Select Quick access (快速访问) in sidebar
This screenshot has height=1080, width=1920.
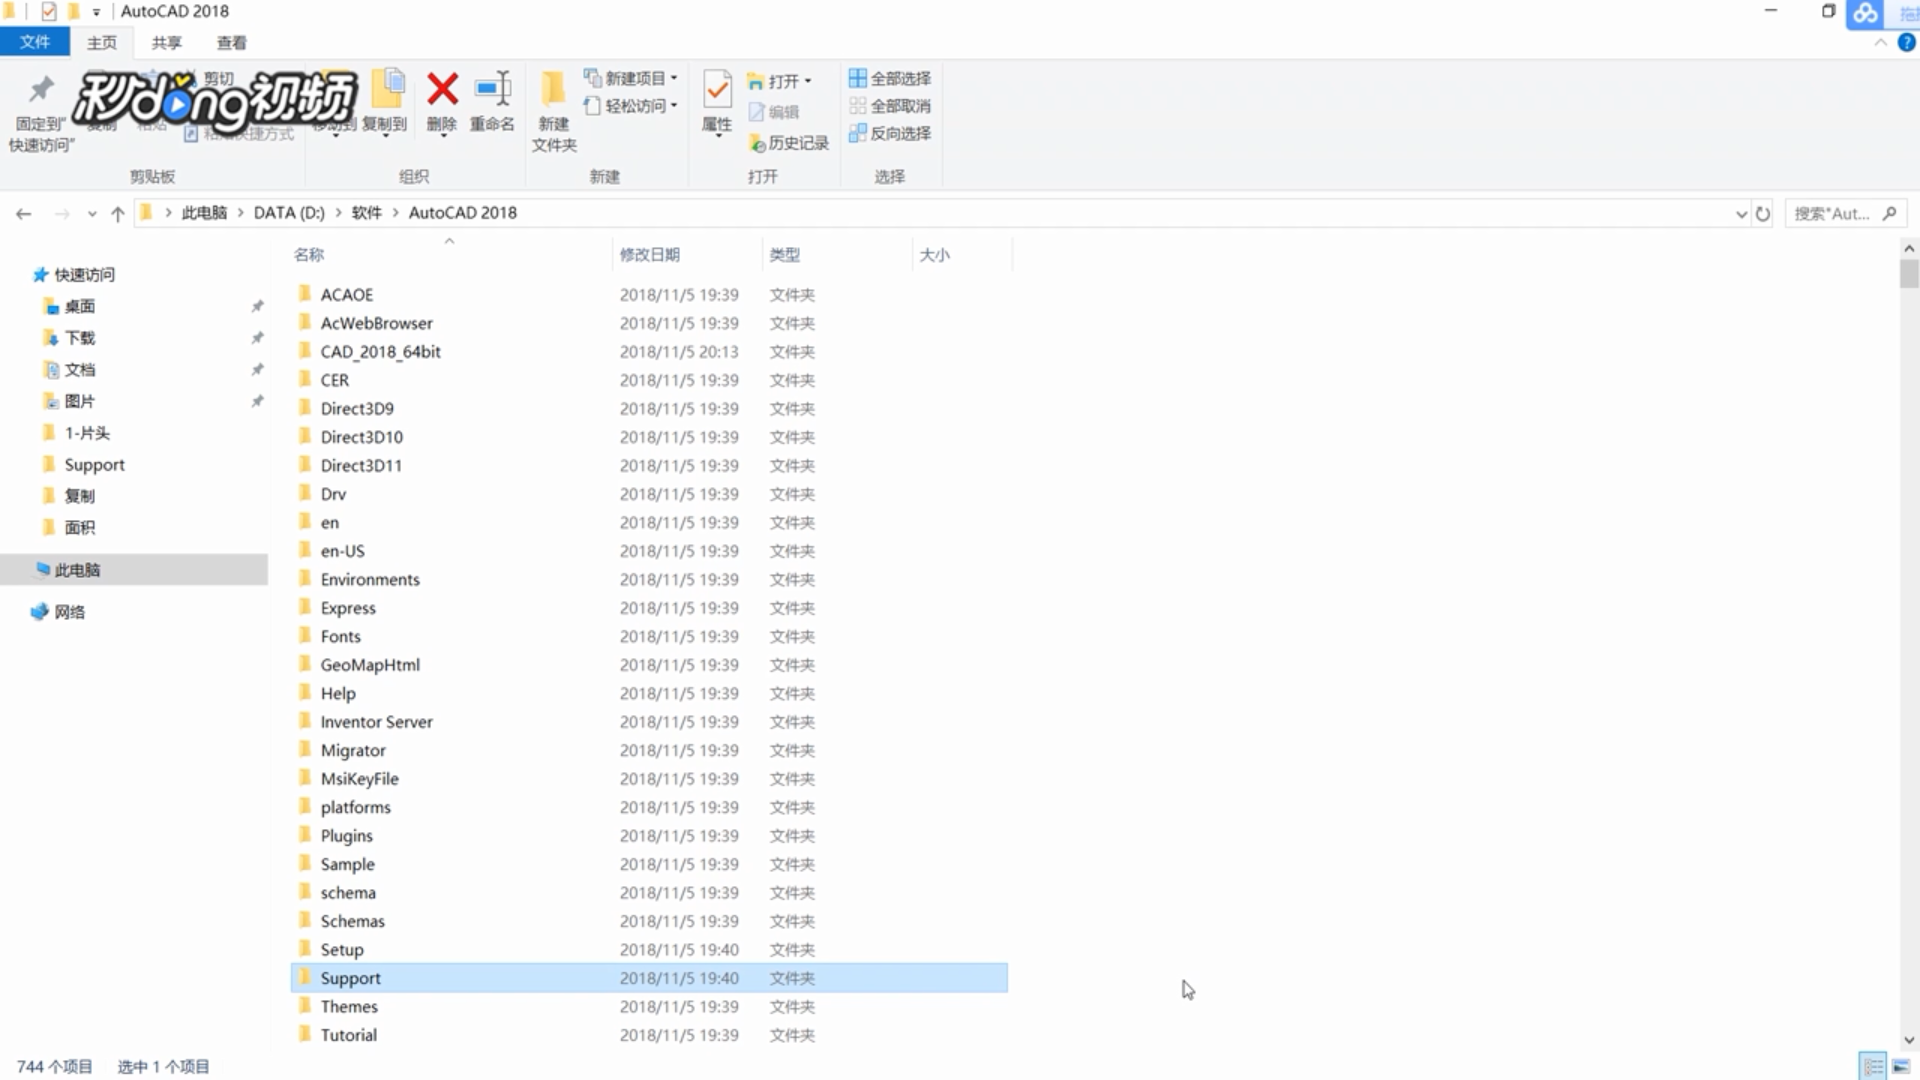click(84, 275)
